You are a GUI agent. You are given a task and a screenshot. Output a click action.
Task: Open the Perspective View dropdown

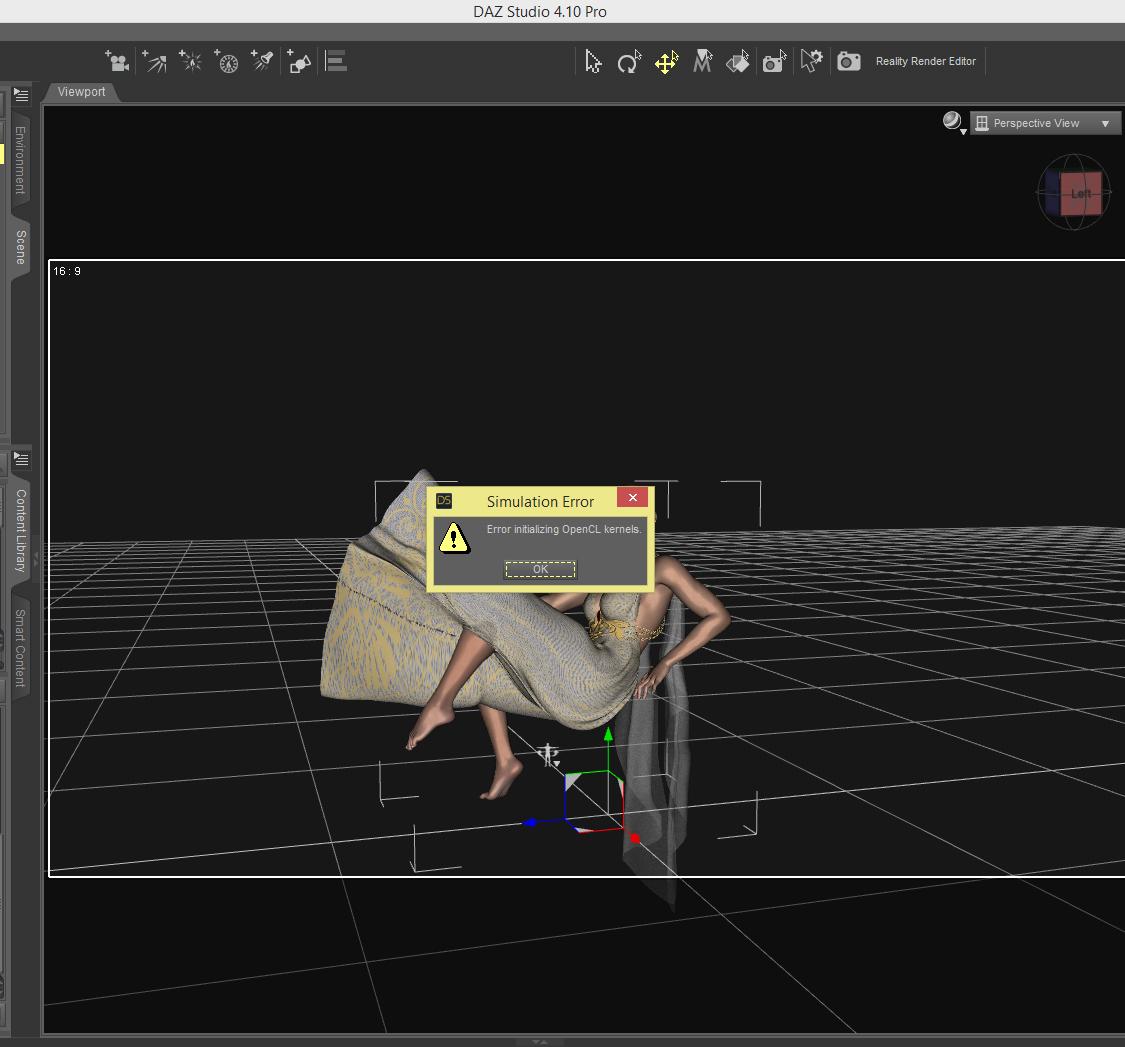(x=1045, y=122)
